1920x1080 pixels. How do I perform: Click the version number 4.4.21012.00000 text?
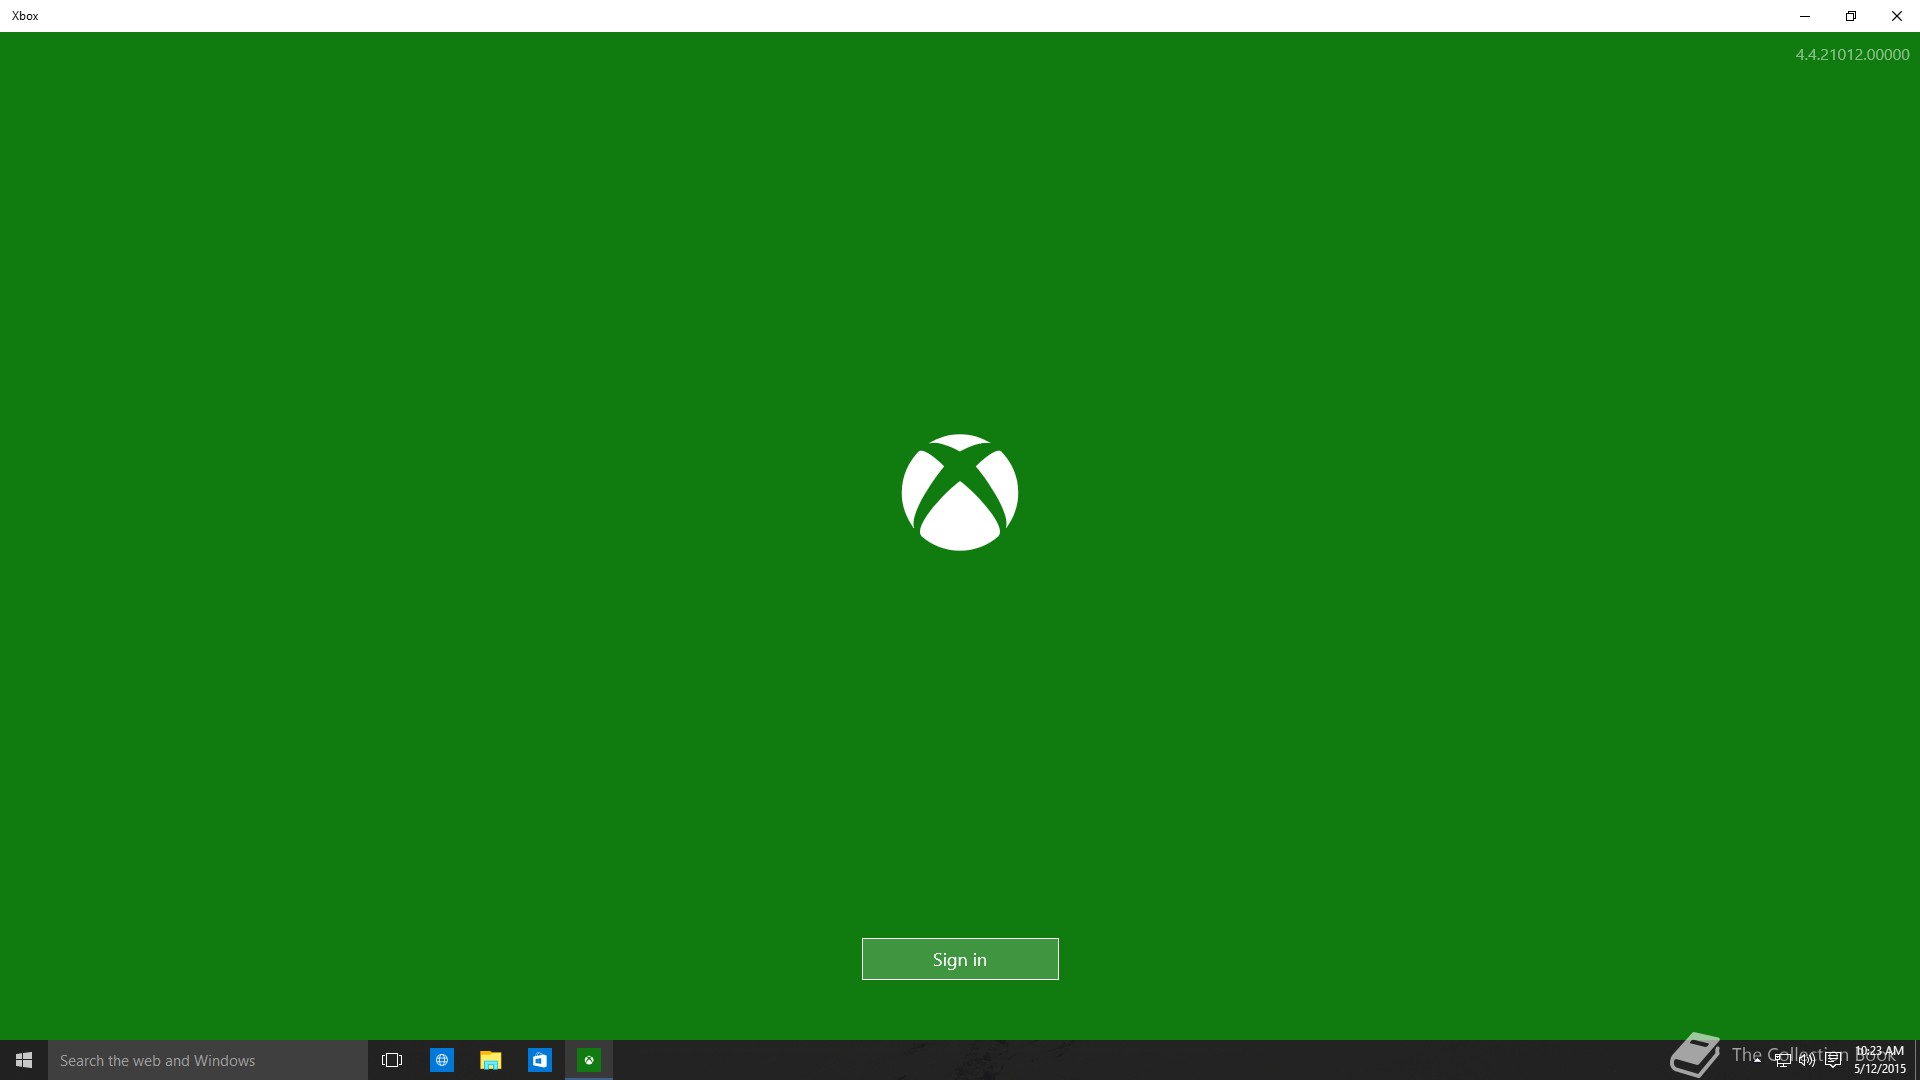tap(1852, 55)
